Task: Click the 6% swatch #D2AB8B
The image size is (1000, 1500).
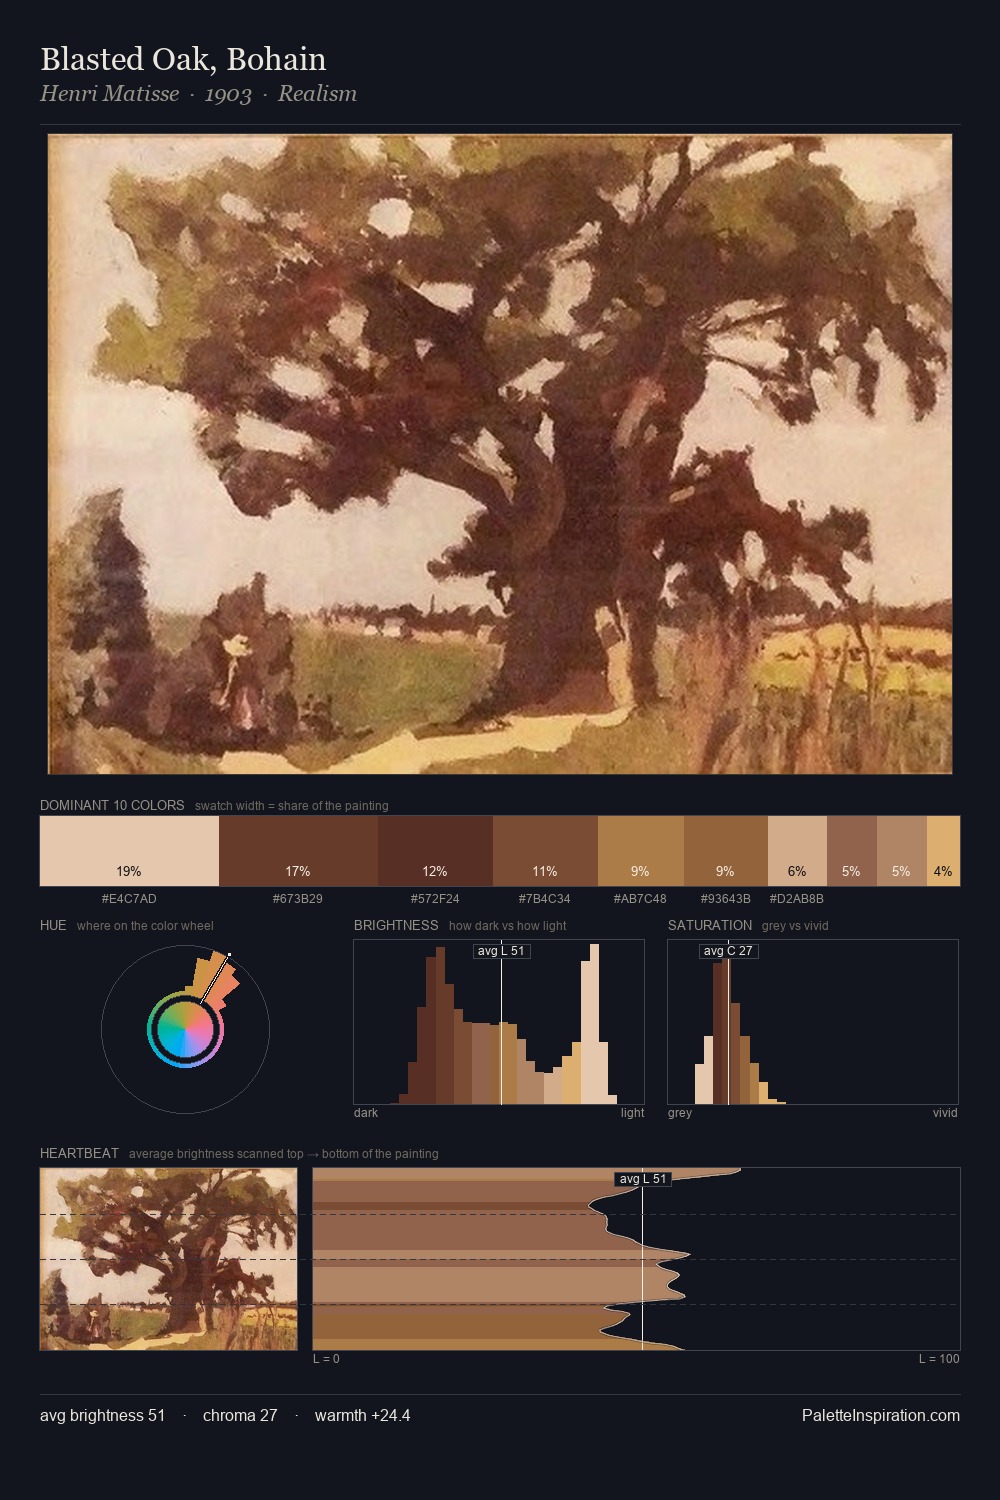Action: tap(797, 851)
